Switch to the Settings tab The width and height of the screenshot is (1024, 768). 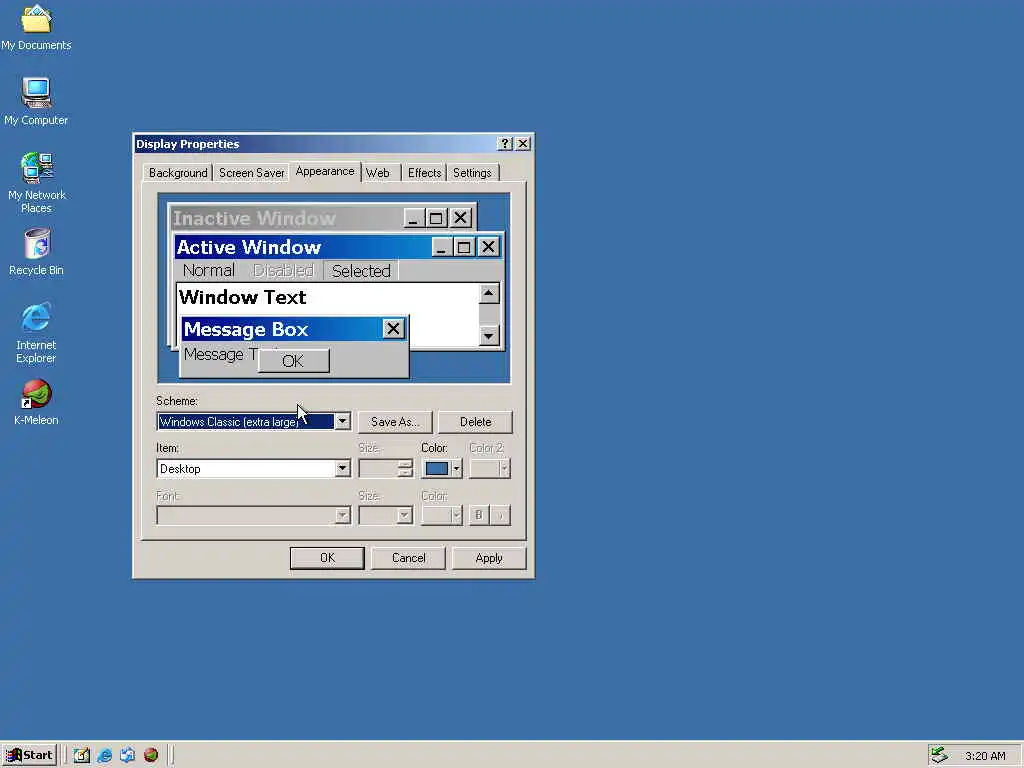click(472, 173)
